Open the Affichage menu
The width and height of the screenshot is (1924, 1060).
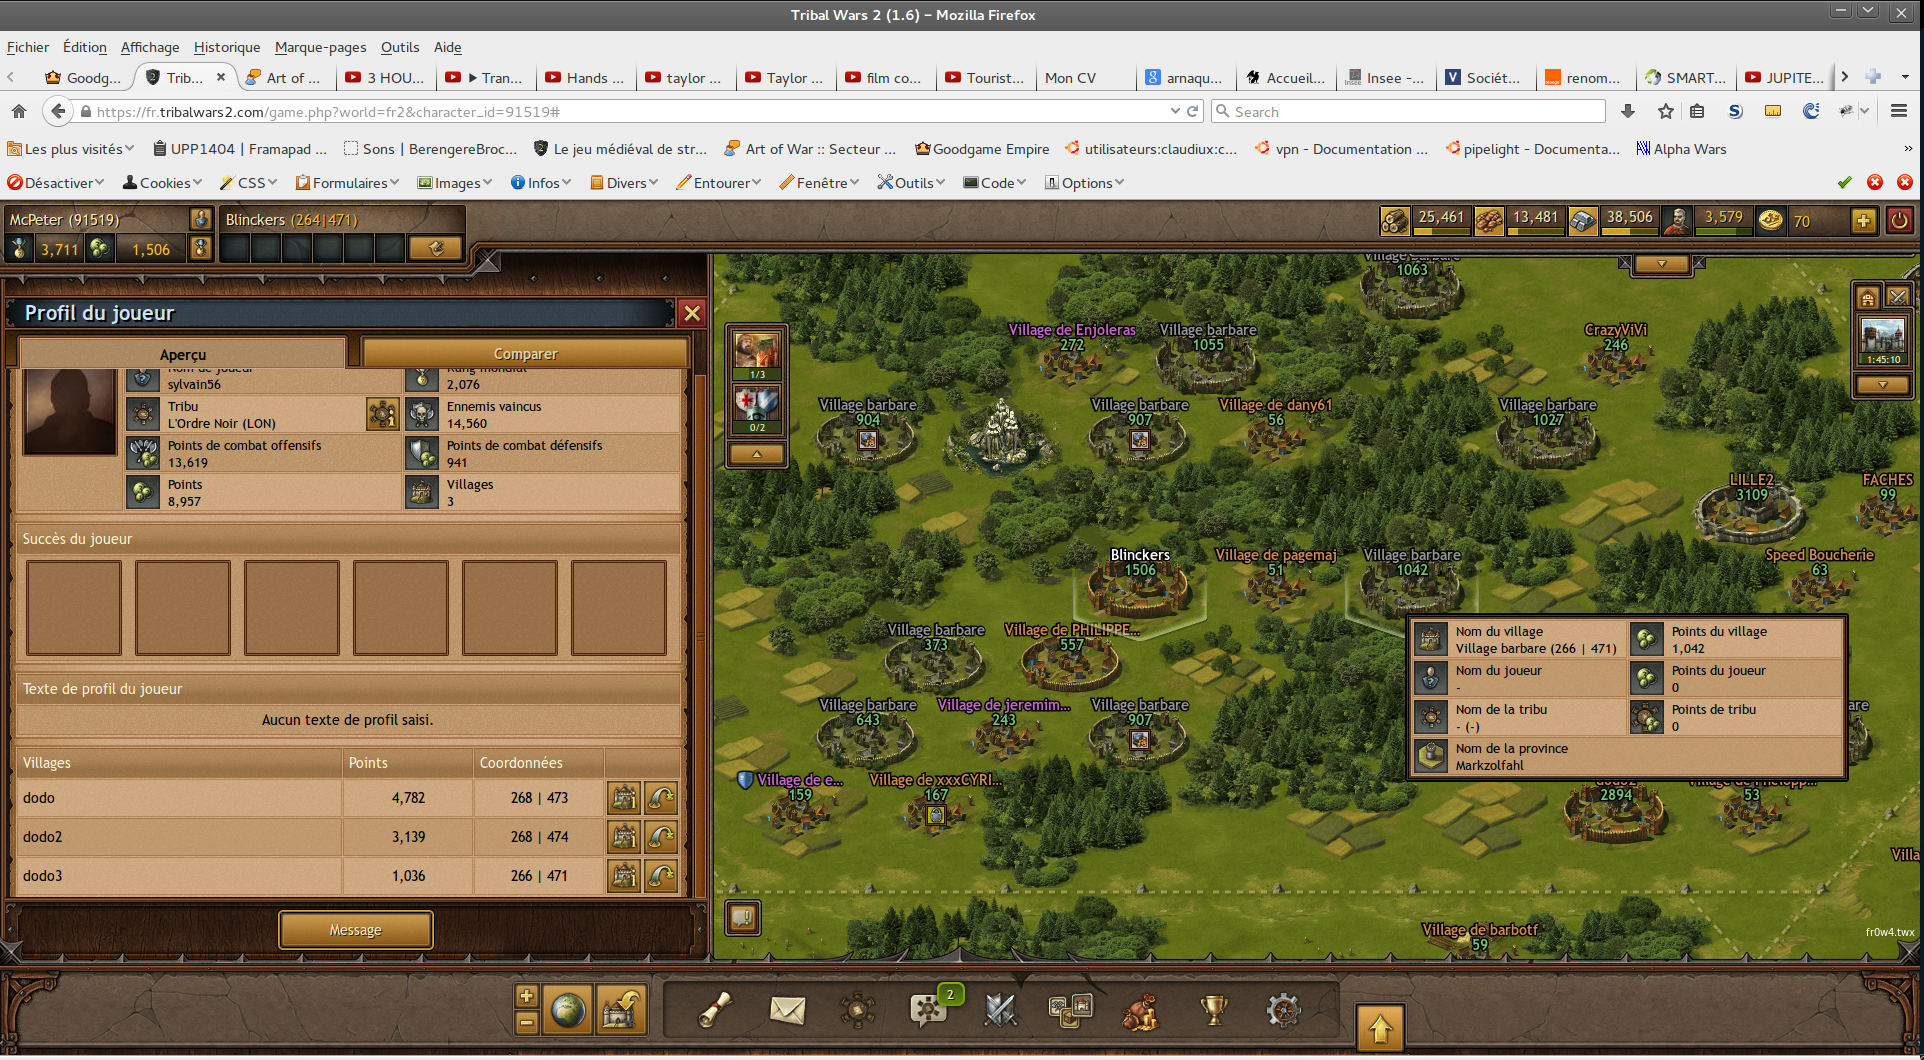[x=150, y=47]
